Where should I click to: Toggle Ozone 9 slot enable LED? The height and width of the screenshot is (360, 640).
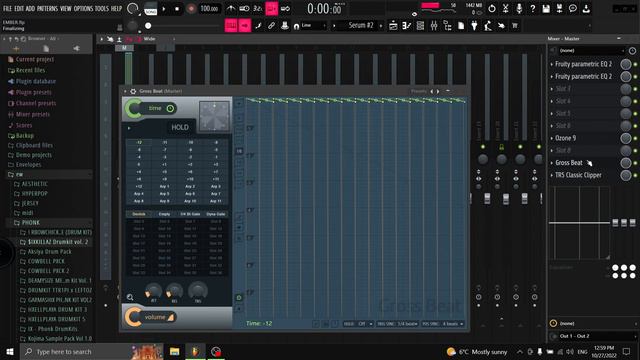click(636, 138)
